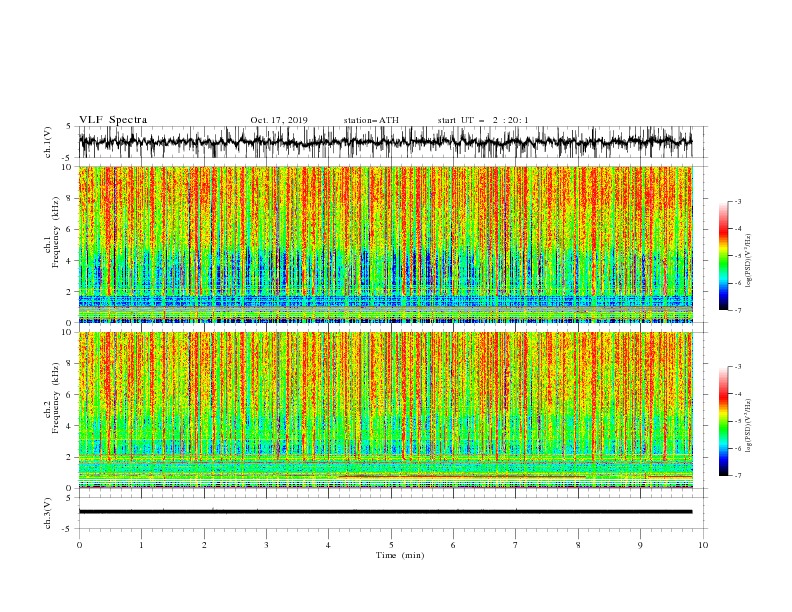Image resolution: width=792 pixels, height=612 pixels.
Task: Click the ch.2 PSD color scale bar
Action: 723,421
